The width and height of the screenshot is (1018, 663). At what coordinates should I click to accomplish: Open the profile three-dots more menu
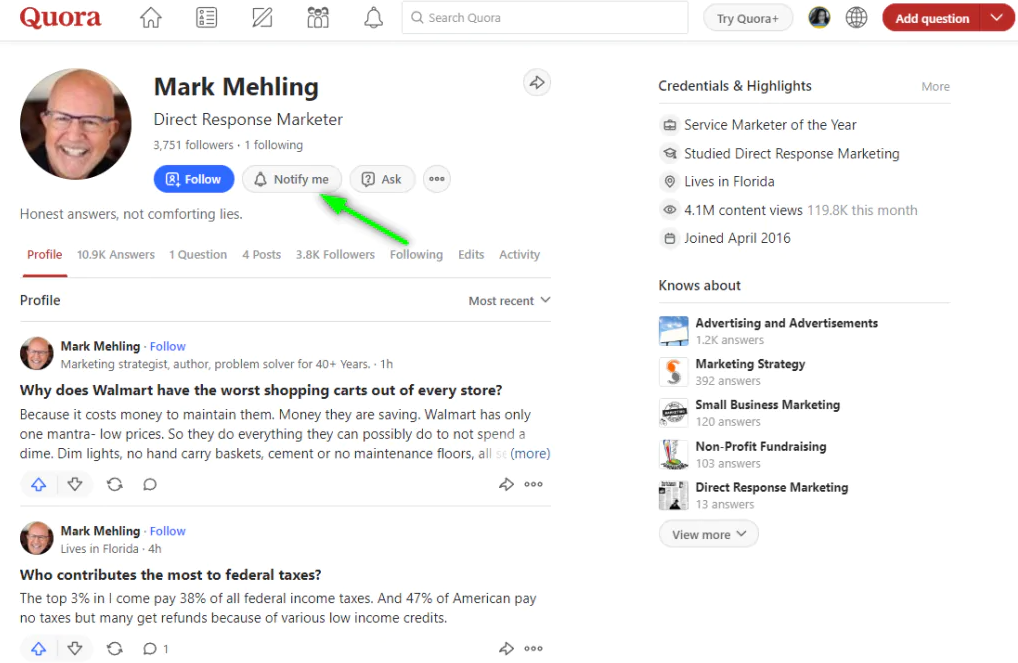point(436,179)
